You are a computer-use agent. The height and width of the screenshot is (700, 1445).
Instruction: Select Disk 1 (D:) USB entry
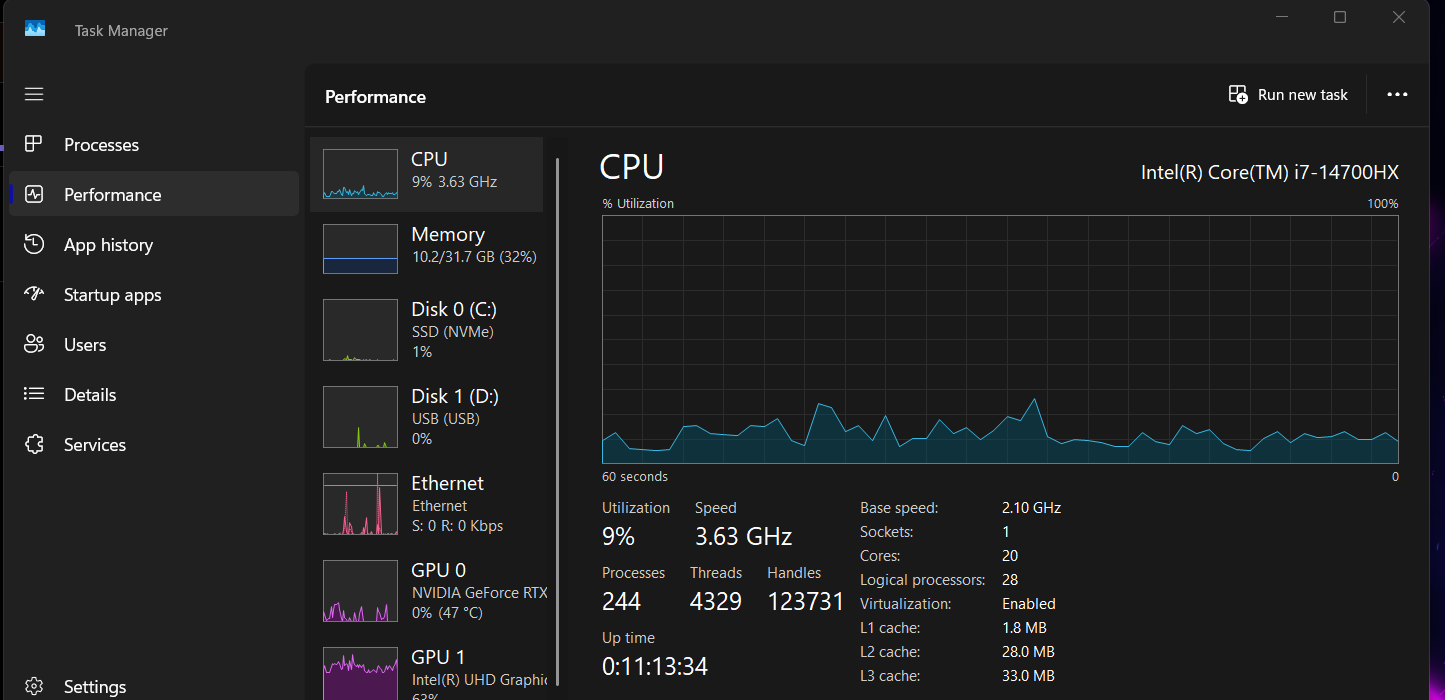(x=430, y=417)
